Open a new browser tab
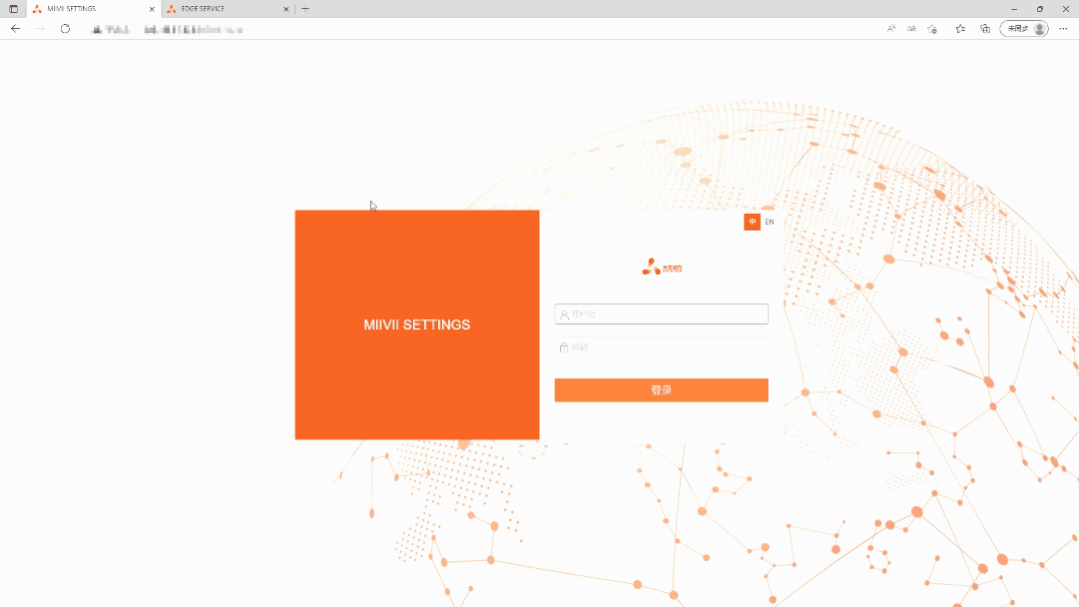 (306, 9)
